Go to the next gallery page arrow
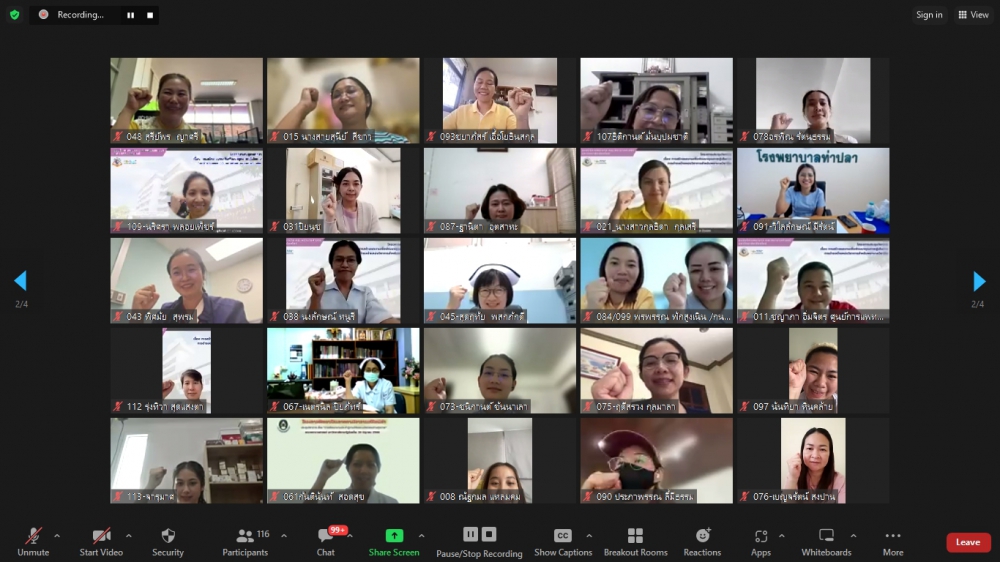 coord(979,281)
